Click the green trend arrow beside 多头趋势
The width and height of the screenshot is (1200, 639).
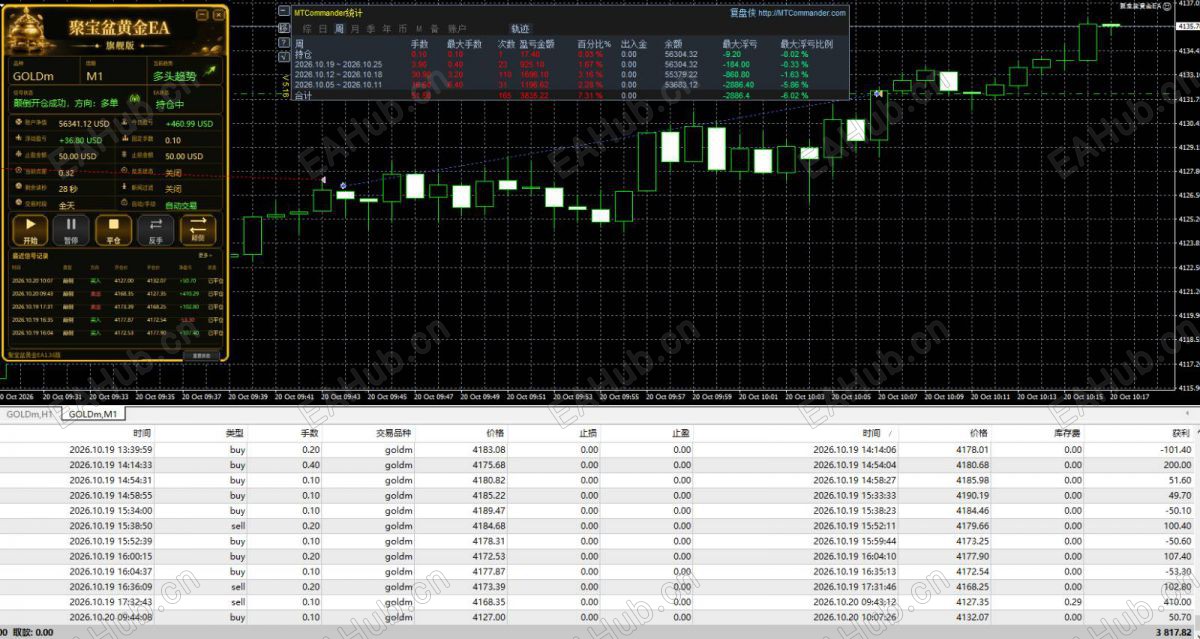(210, 72)
